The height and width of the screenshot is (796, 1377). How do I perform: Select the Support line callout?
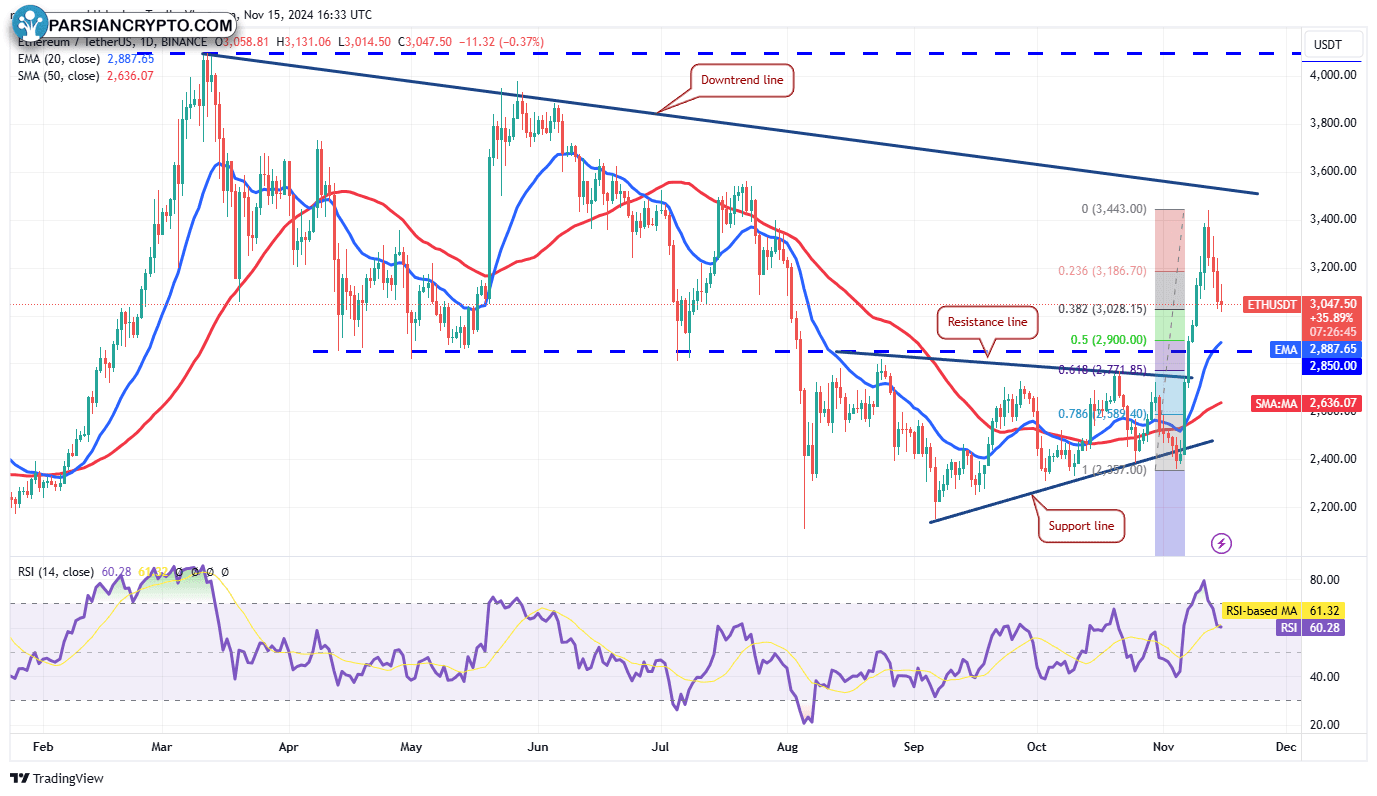[x=1082, y=526]
